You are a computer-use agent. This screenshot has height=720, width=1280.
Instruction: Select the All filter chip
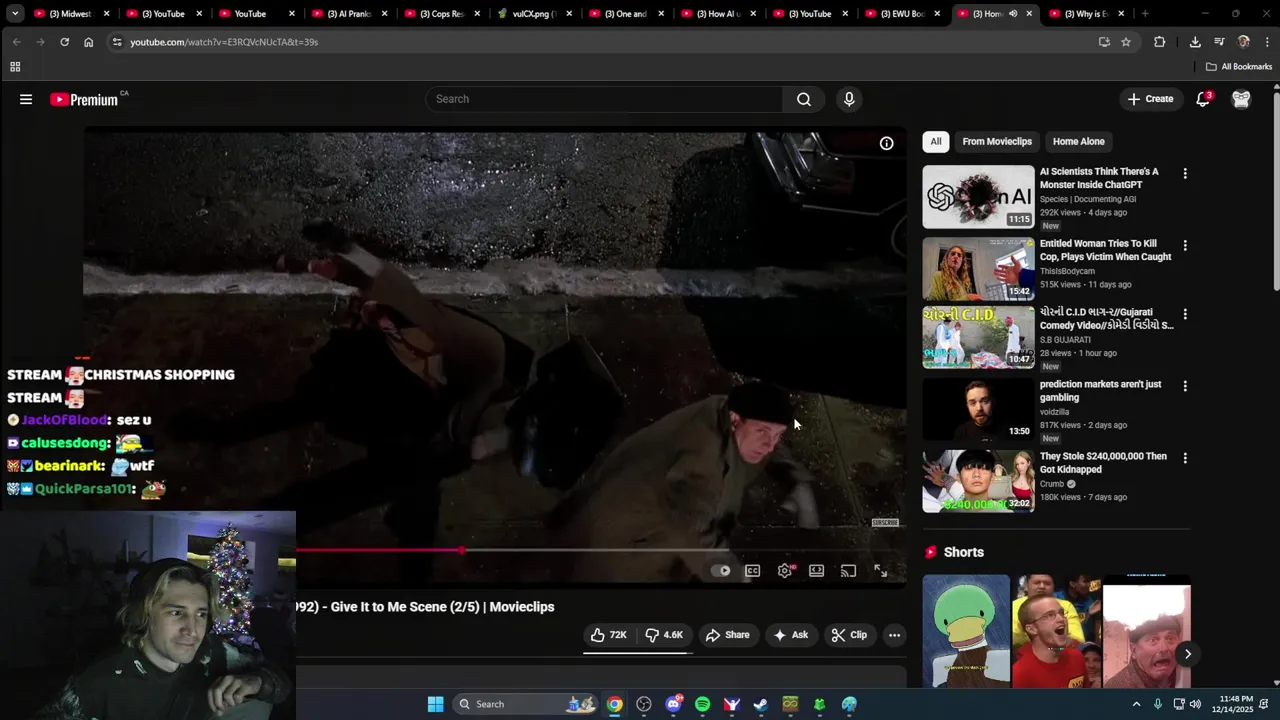click(936, 142)
